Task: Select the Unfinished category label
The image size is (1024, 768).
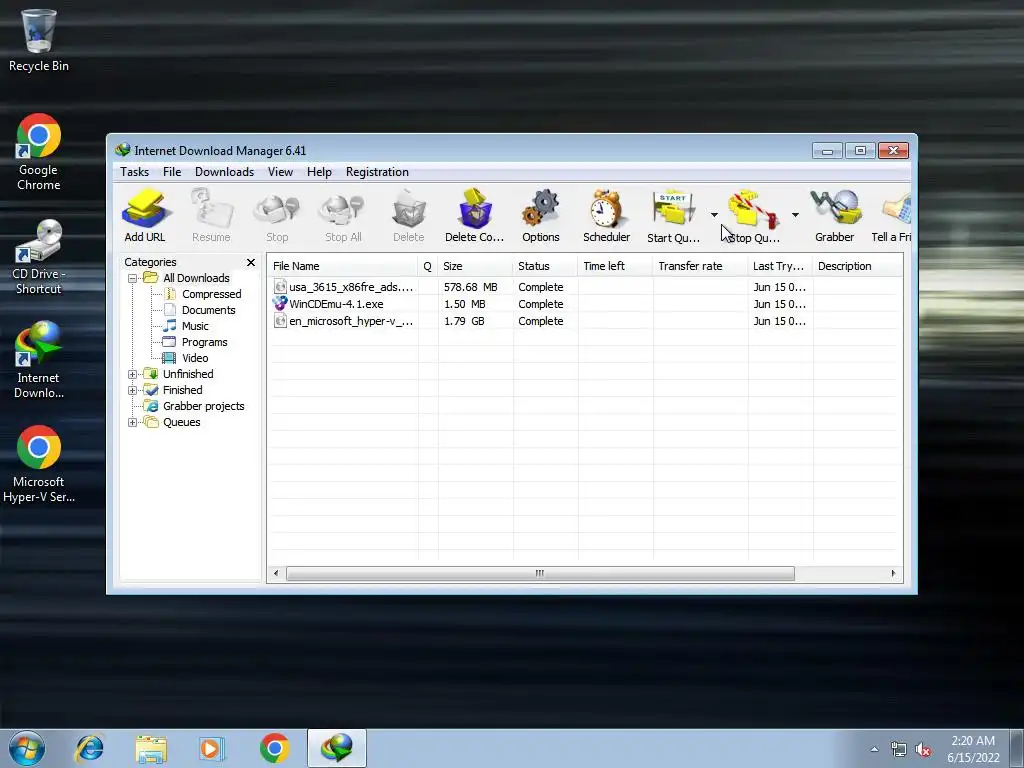Action: pos(188,374)
